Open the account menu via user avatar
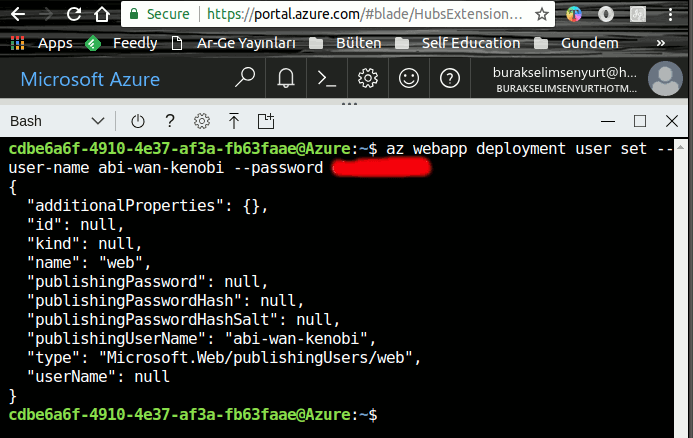This screenshot has width=693, height=438. click(x=665, y=79)
